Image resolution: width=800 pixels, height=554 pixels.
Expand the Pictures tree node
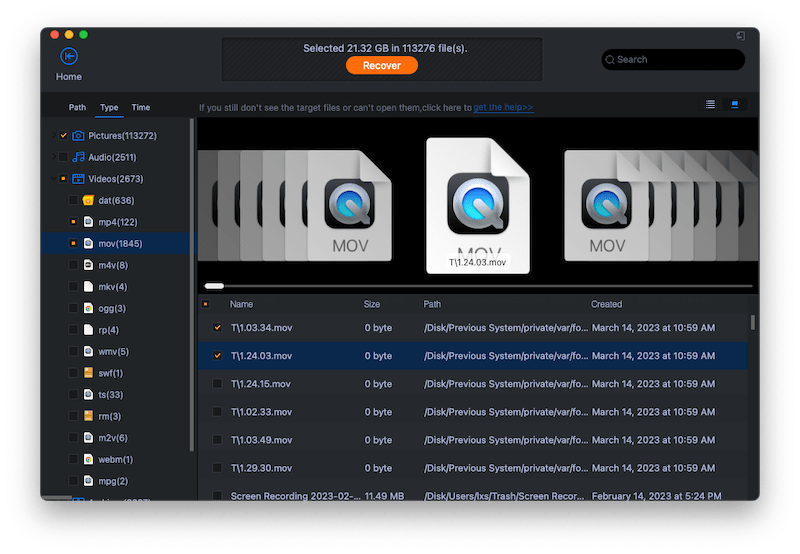coord(54,135)
